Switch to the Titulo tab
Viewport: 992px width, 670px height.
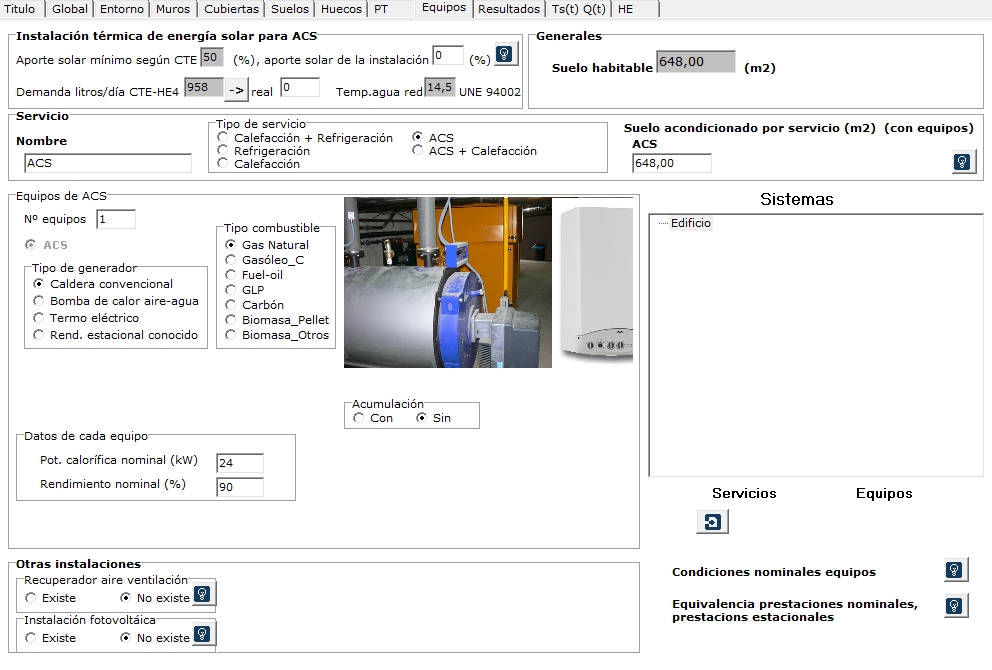point(20,9)
